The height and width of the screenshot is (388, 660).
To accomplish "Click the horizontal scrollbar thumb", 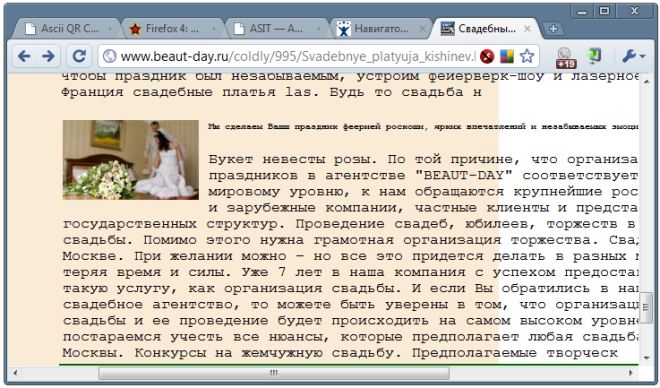I will (274, 373).
